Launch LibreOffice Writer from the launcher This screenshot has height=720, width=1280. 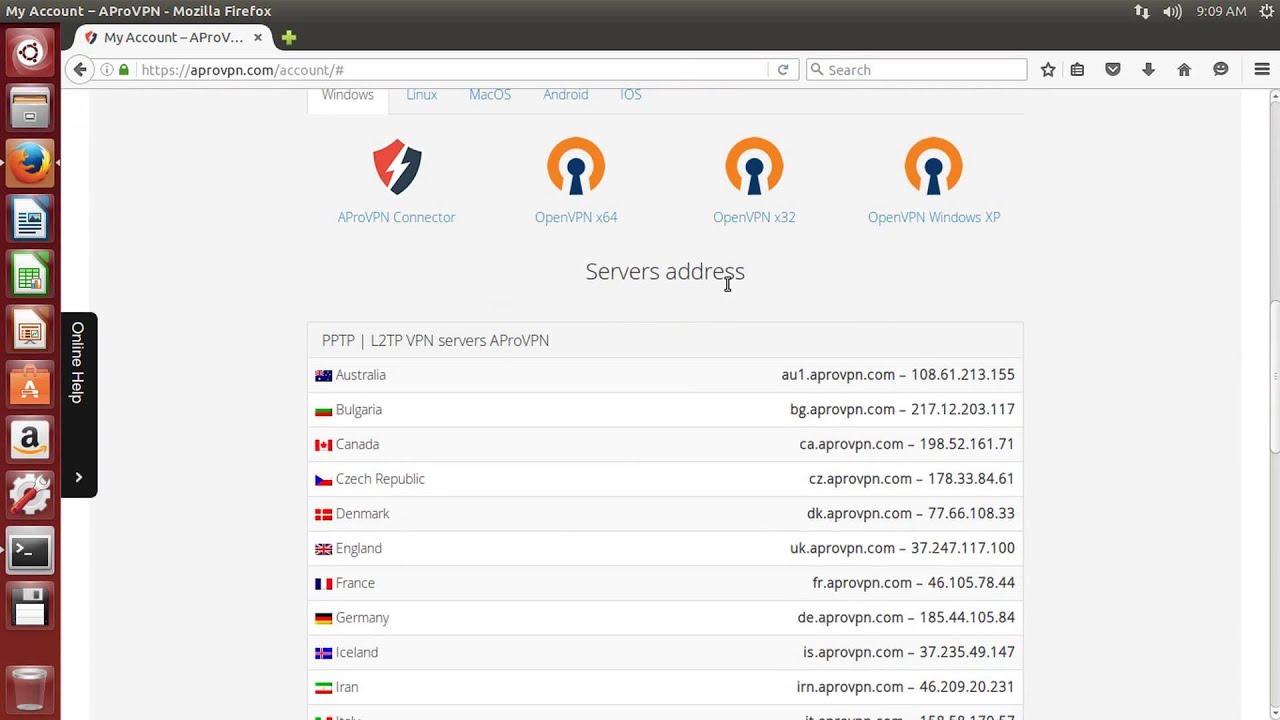tap(30, 217)
